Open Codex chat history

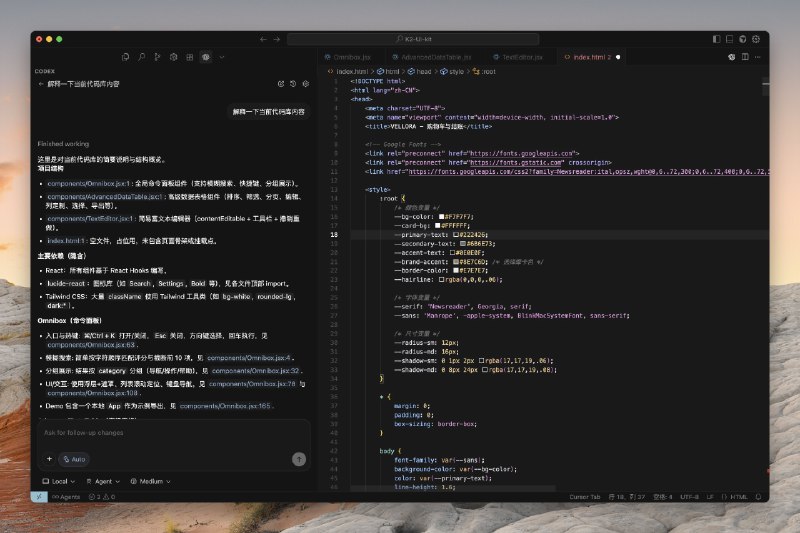293,84
